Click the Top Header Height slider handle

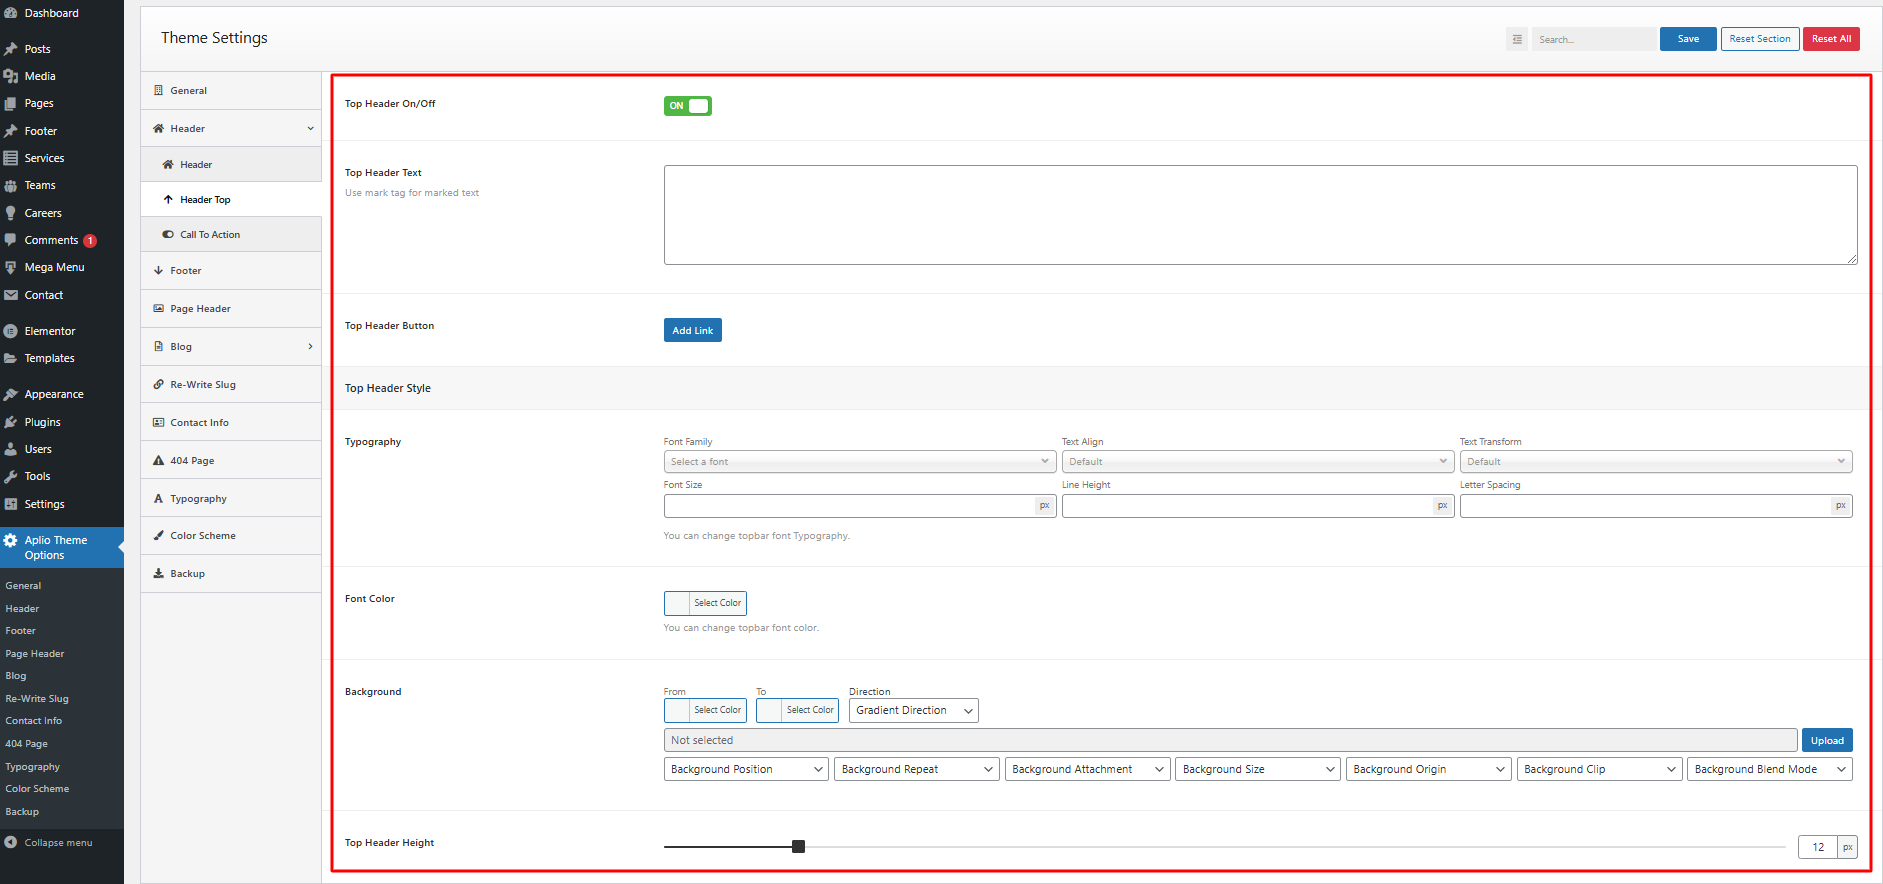pos(798,847)
